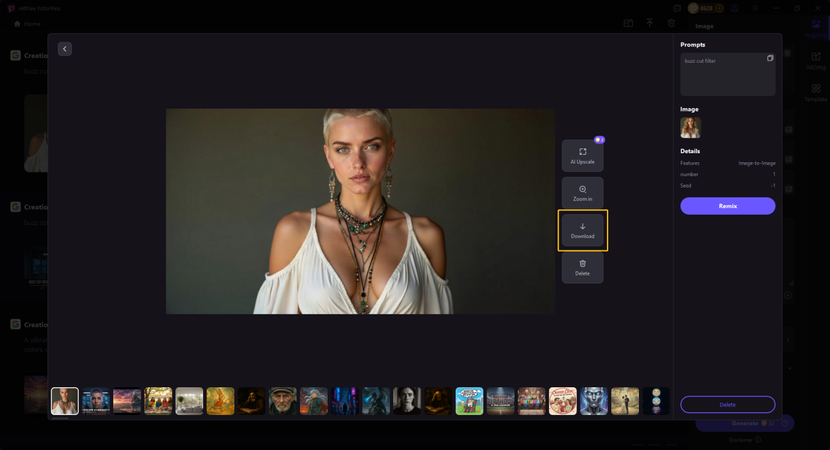This screenshot has width=830, height=450.
Task: Click the main preview image
Action: click(x=360, y=211)
